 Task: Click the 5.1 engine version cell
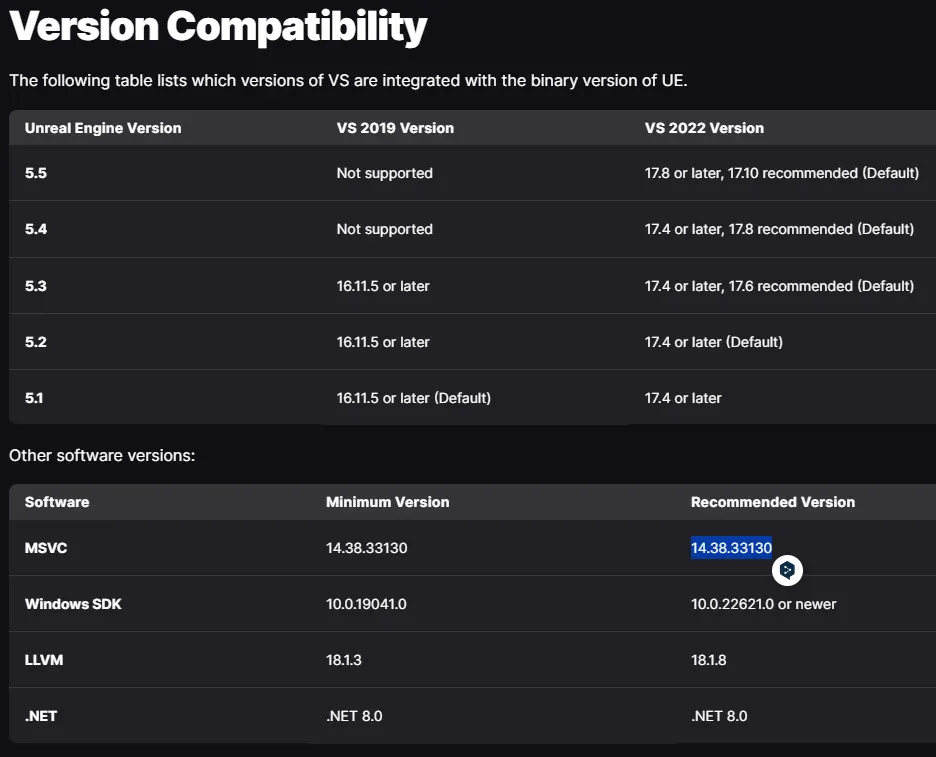click(34, 398)
